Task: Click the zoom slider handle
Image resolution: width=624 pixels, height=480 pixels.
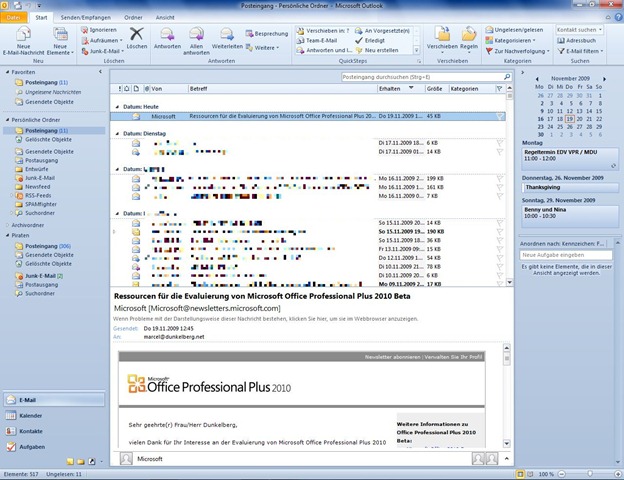Action: [x=590, y=474]
